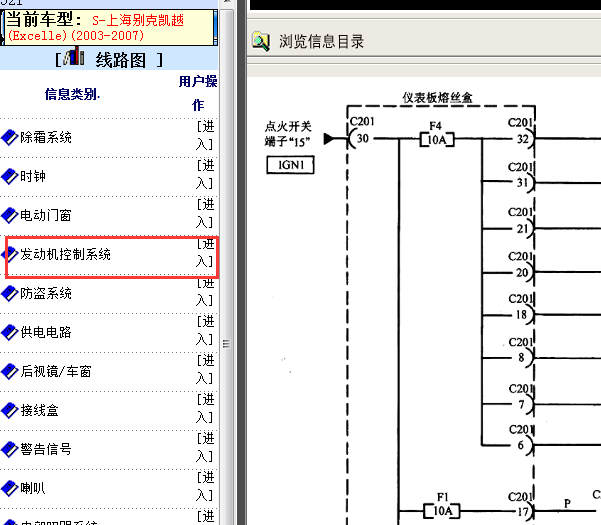
Task: Click the 浏览信息目录 label
Action: click(321, 42)
